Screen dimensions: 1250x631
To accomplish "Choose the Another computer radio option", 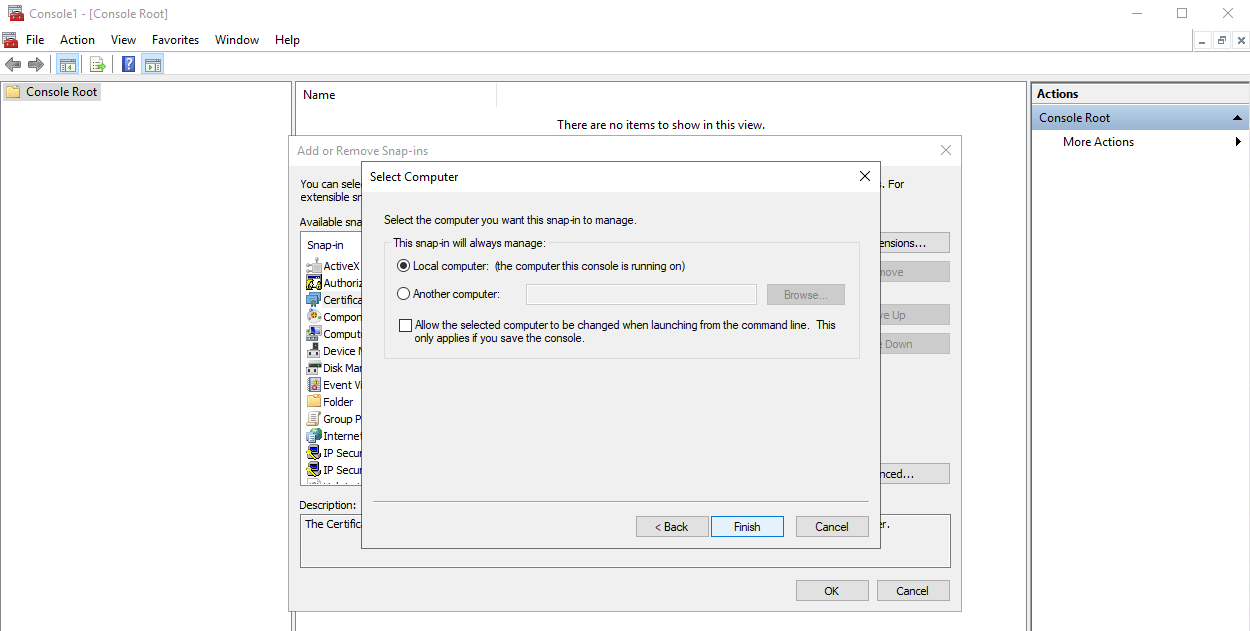I will coord(404,294).
